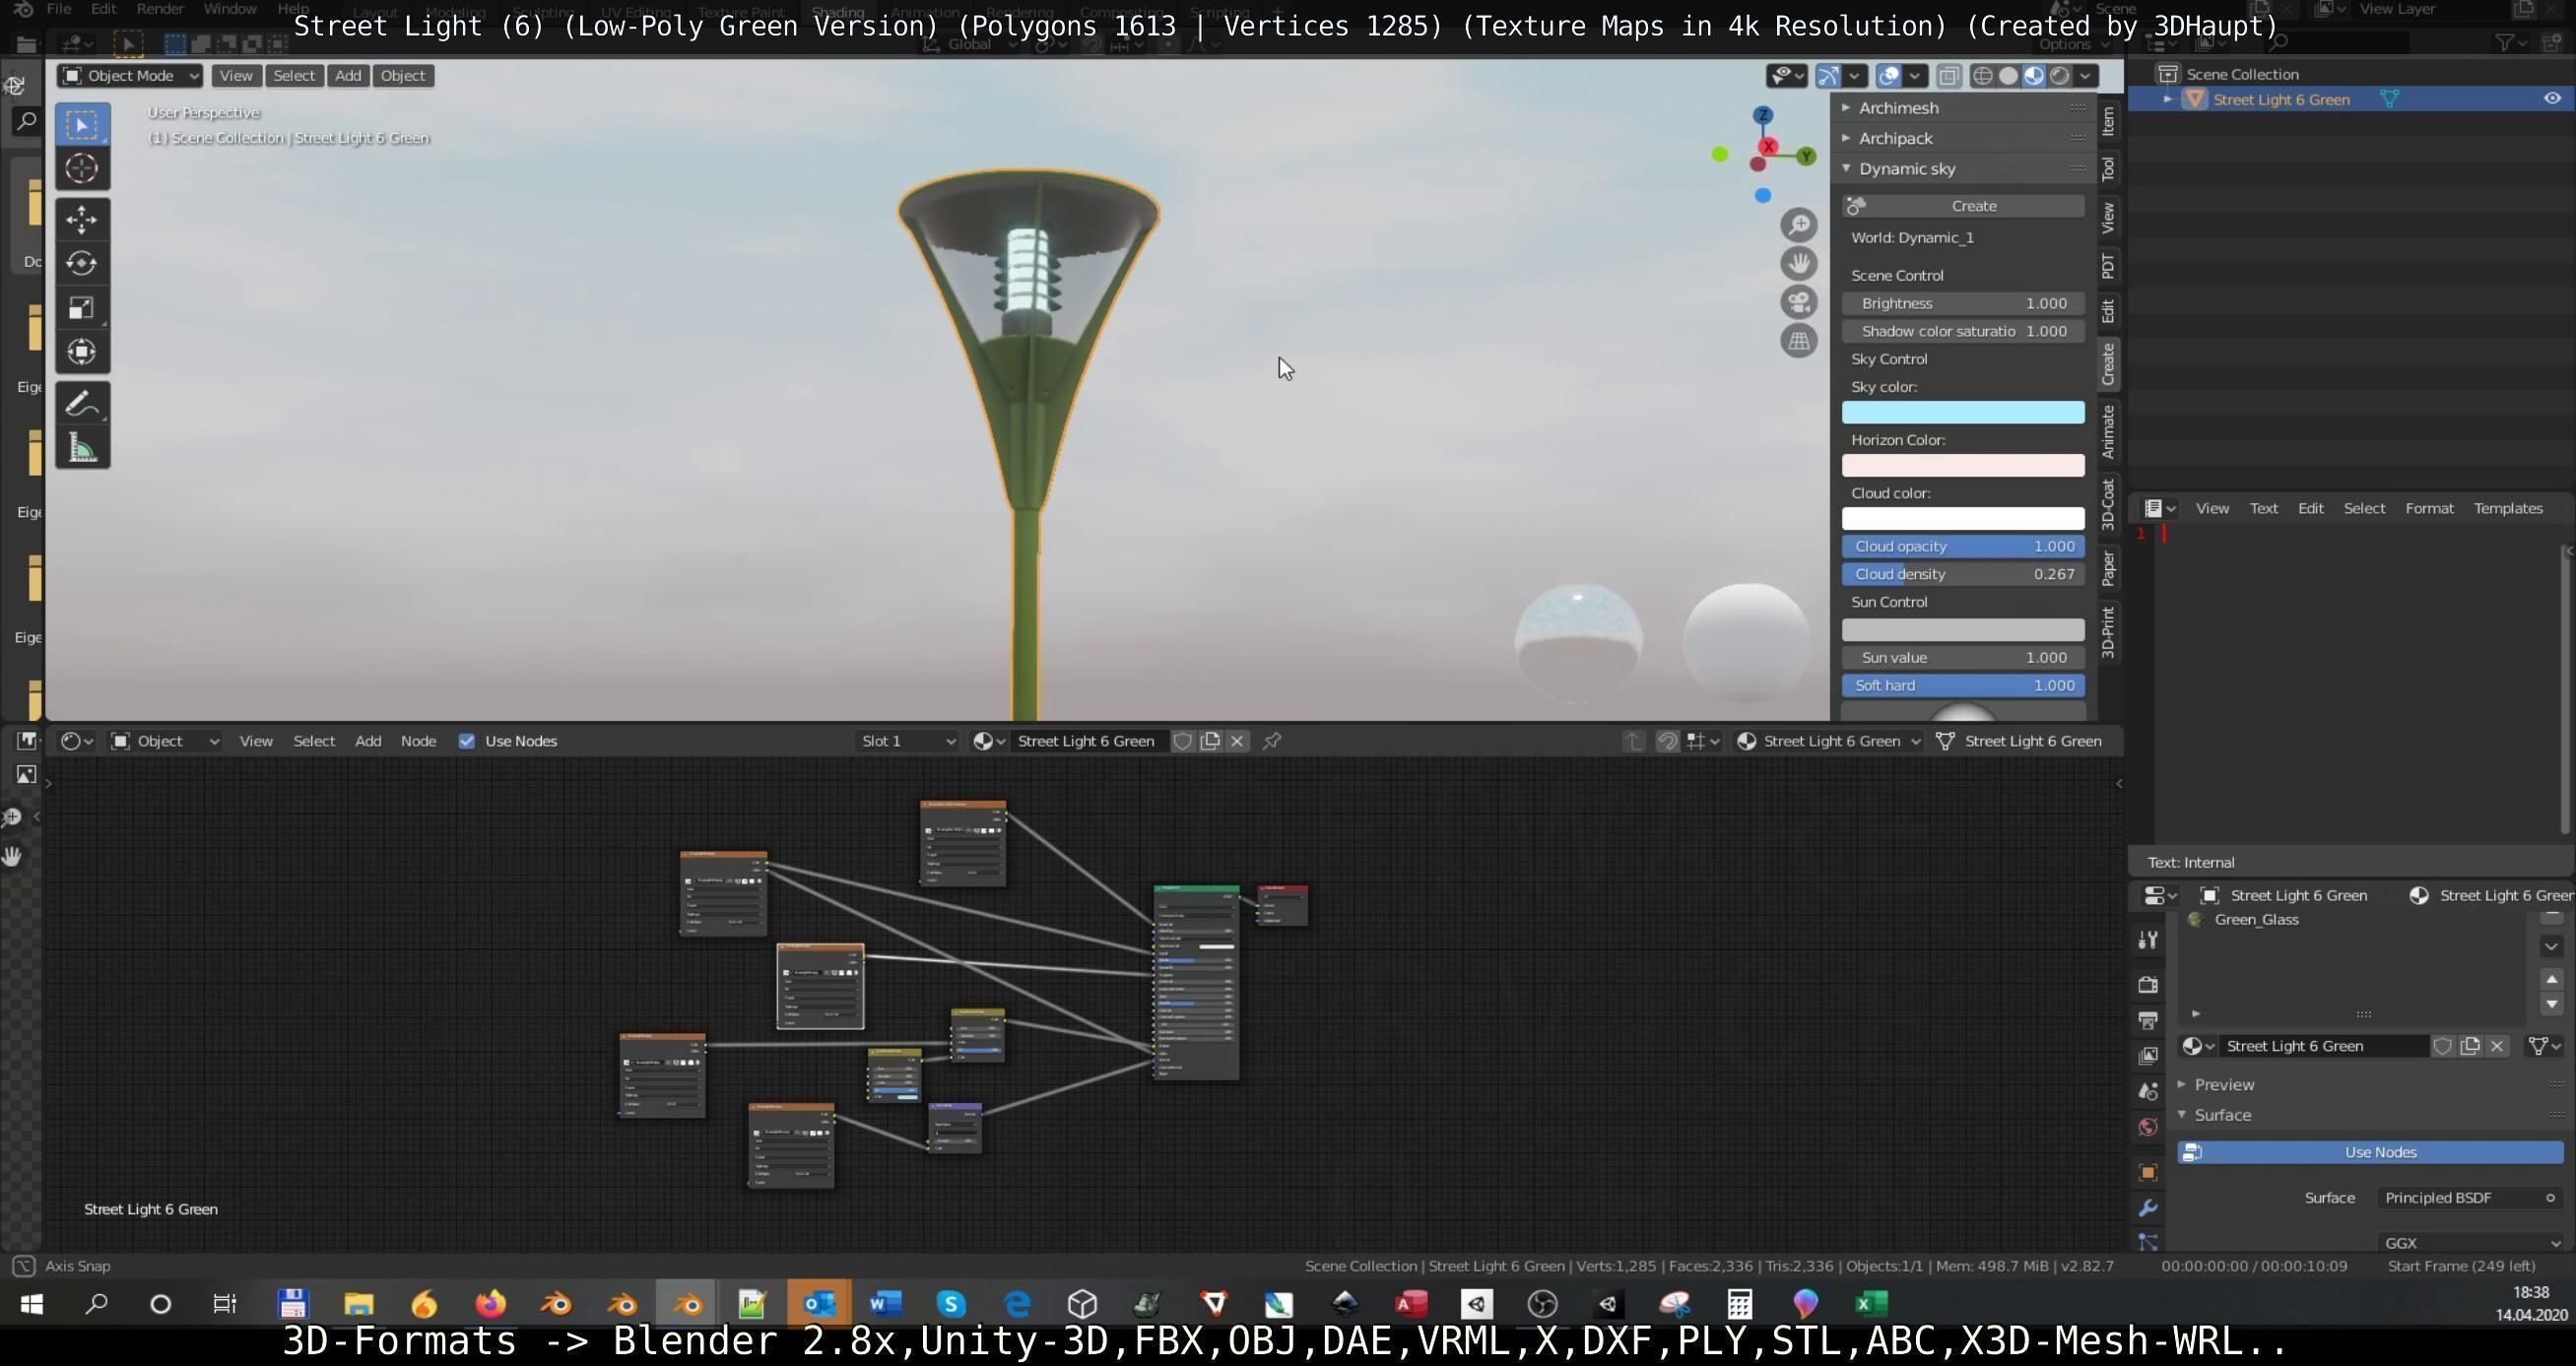This screenshot has height=1366, width=2576.
Task: Open Excel from the taskbar
Action: [1871, 1304]
